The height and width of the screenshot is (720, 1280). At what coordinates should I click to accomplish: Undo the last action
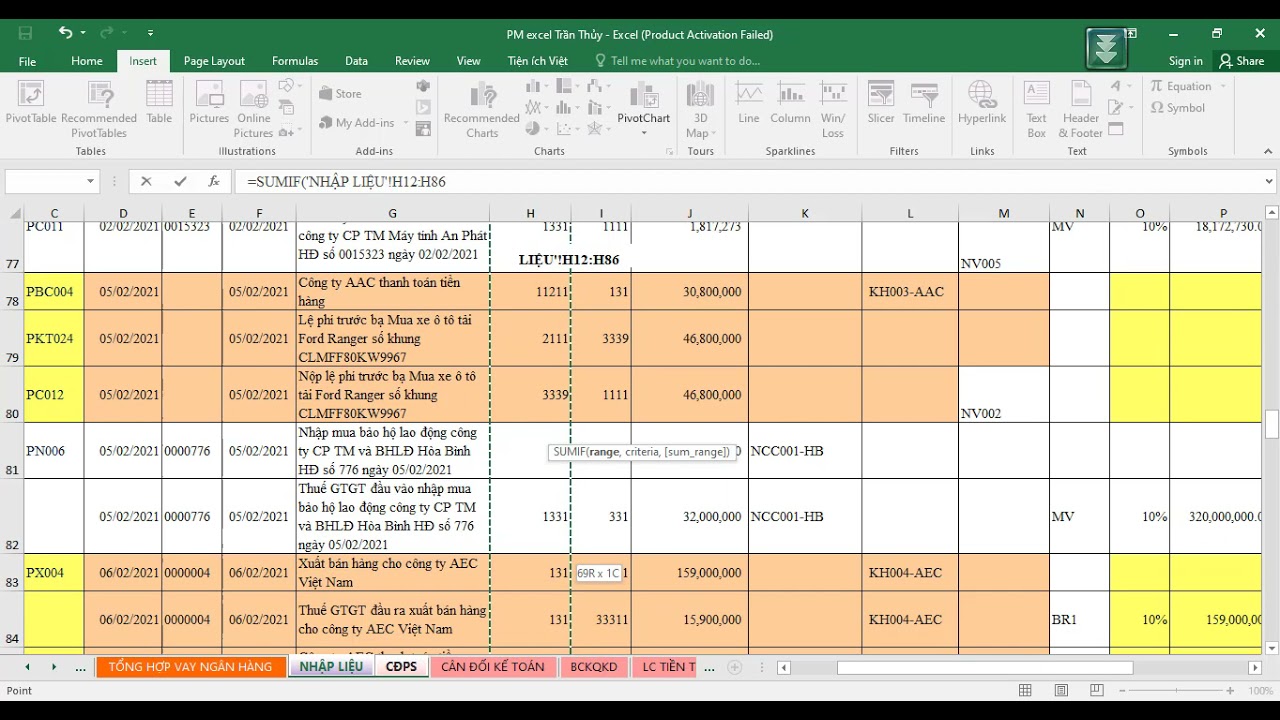click(x=65, y=33)
